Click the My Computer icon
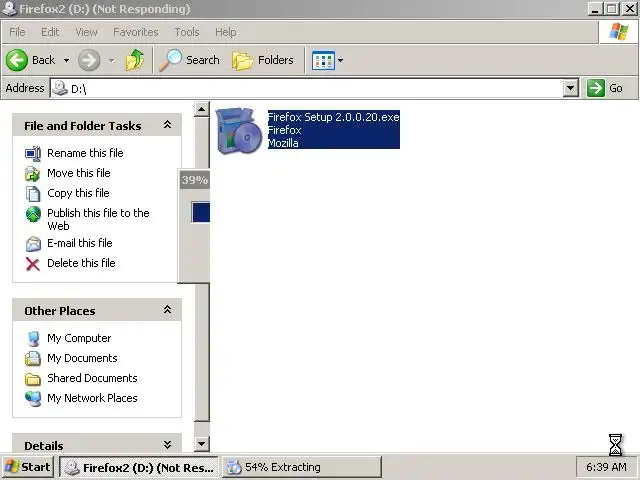This screenshot has width=640, height=480. [33, 338]
